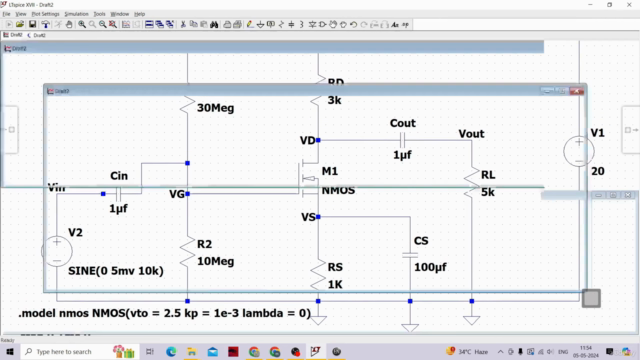The image size is (640, 360).
Task: Save the schematic with the floppy disk icon
Action: (x=32, y=24)
